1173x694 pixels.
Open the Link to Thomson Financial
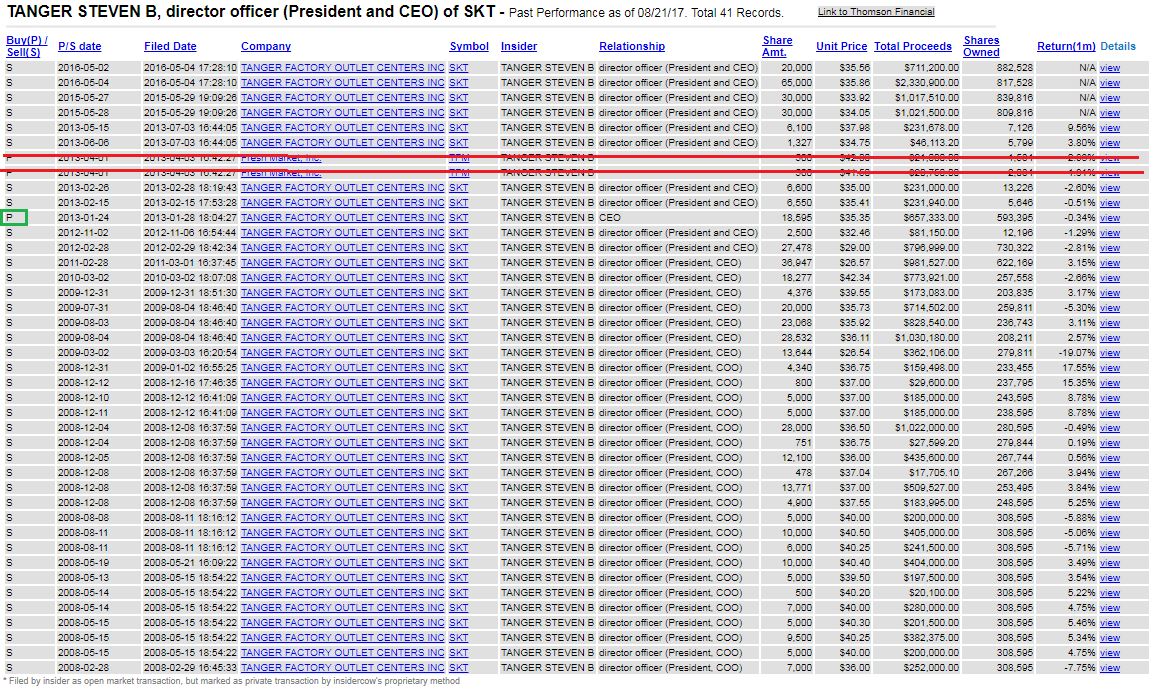(x=875, y=12)
